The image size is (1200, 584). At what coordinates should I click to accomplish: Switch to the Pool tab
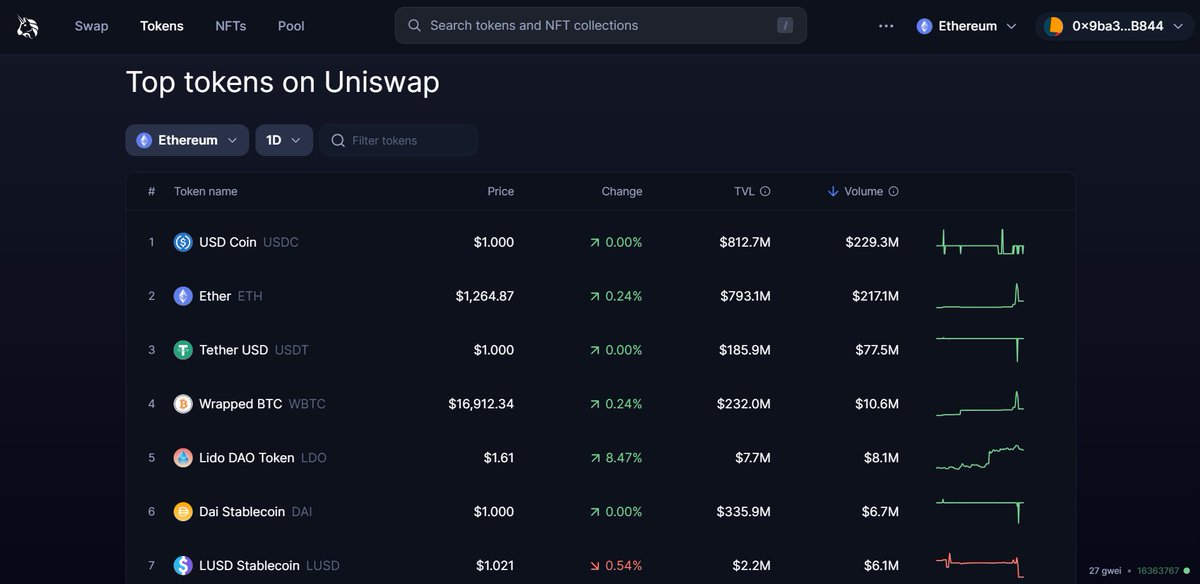291,26
